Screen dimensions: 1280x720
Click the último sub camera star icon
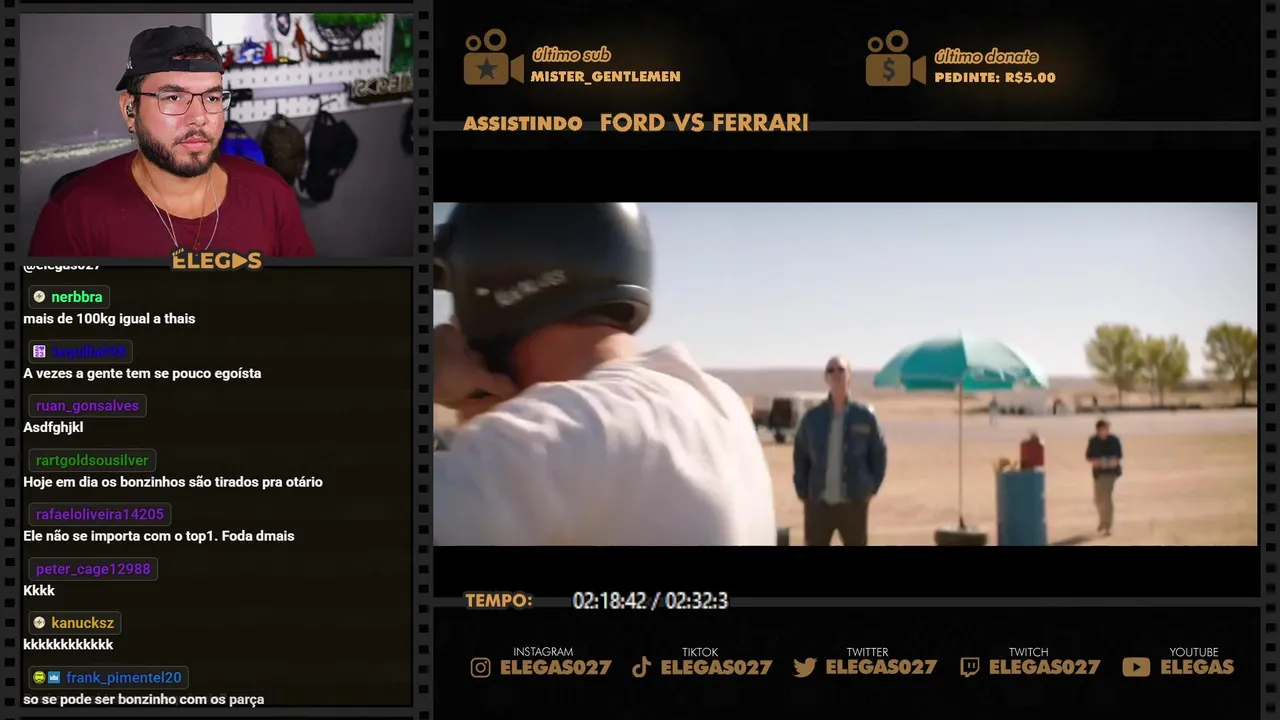[493, 58]
